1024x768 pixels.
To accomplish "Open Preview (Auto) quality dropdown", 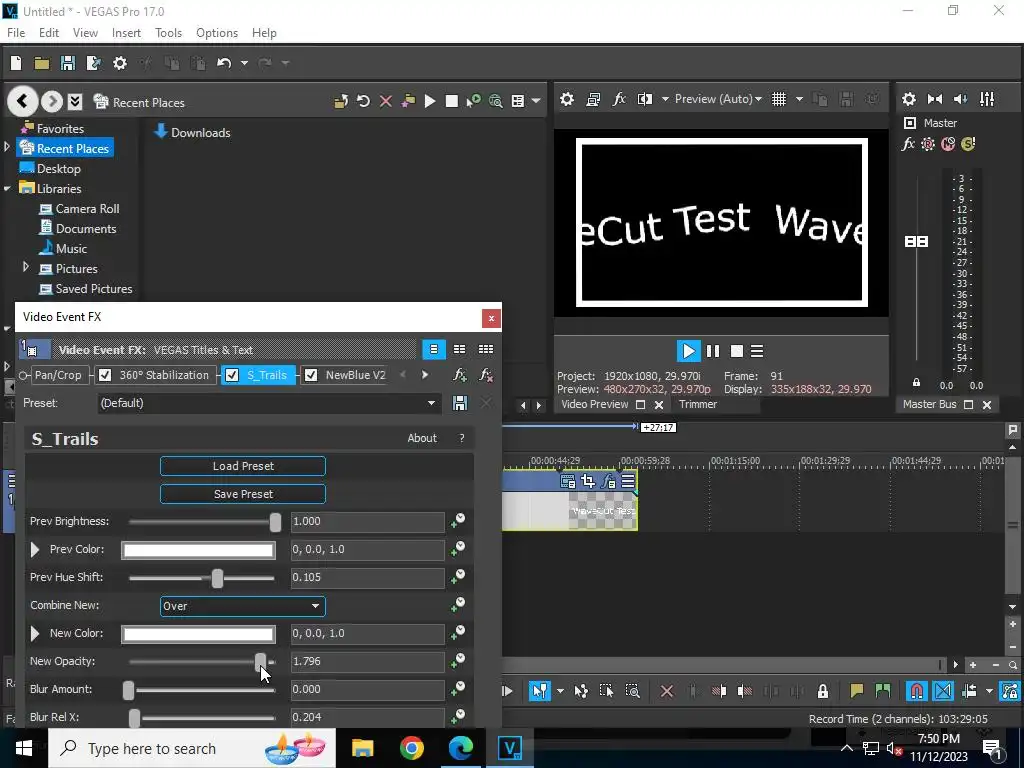I will (718, 99).
